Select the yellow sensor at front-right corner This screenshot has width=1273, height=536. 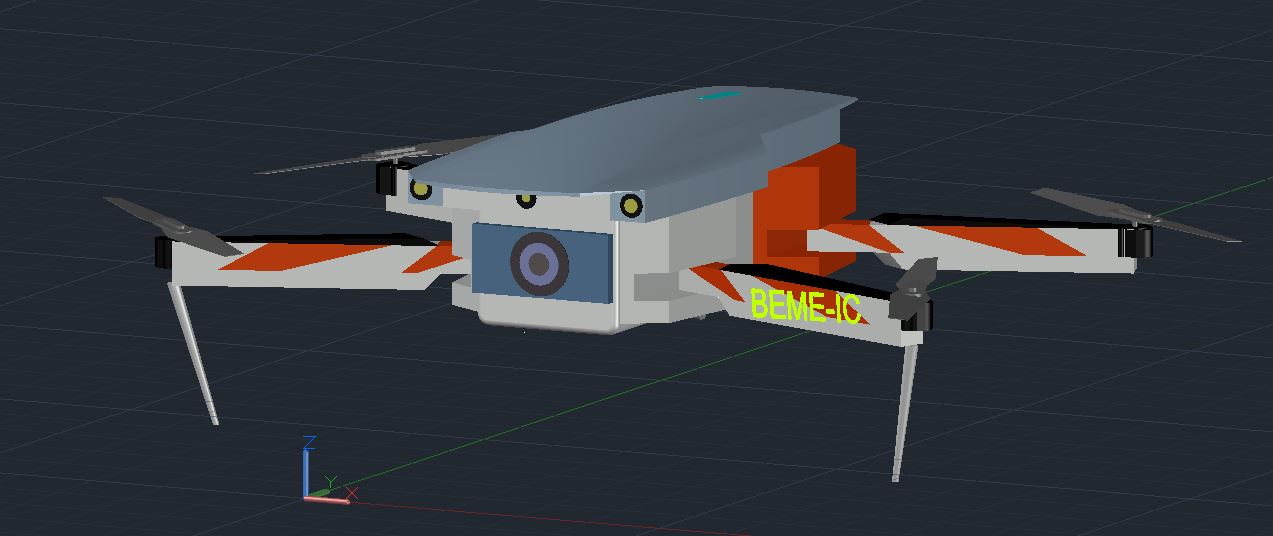coord(631,206)
